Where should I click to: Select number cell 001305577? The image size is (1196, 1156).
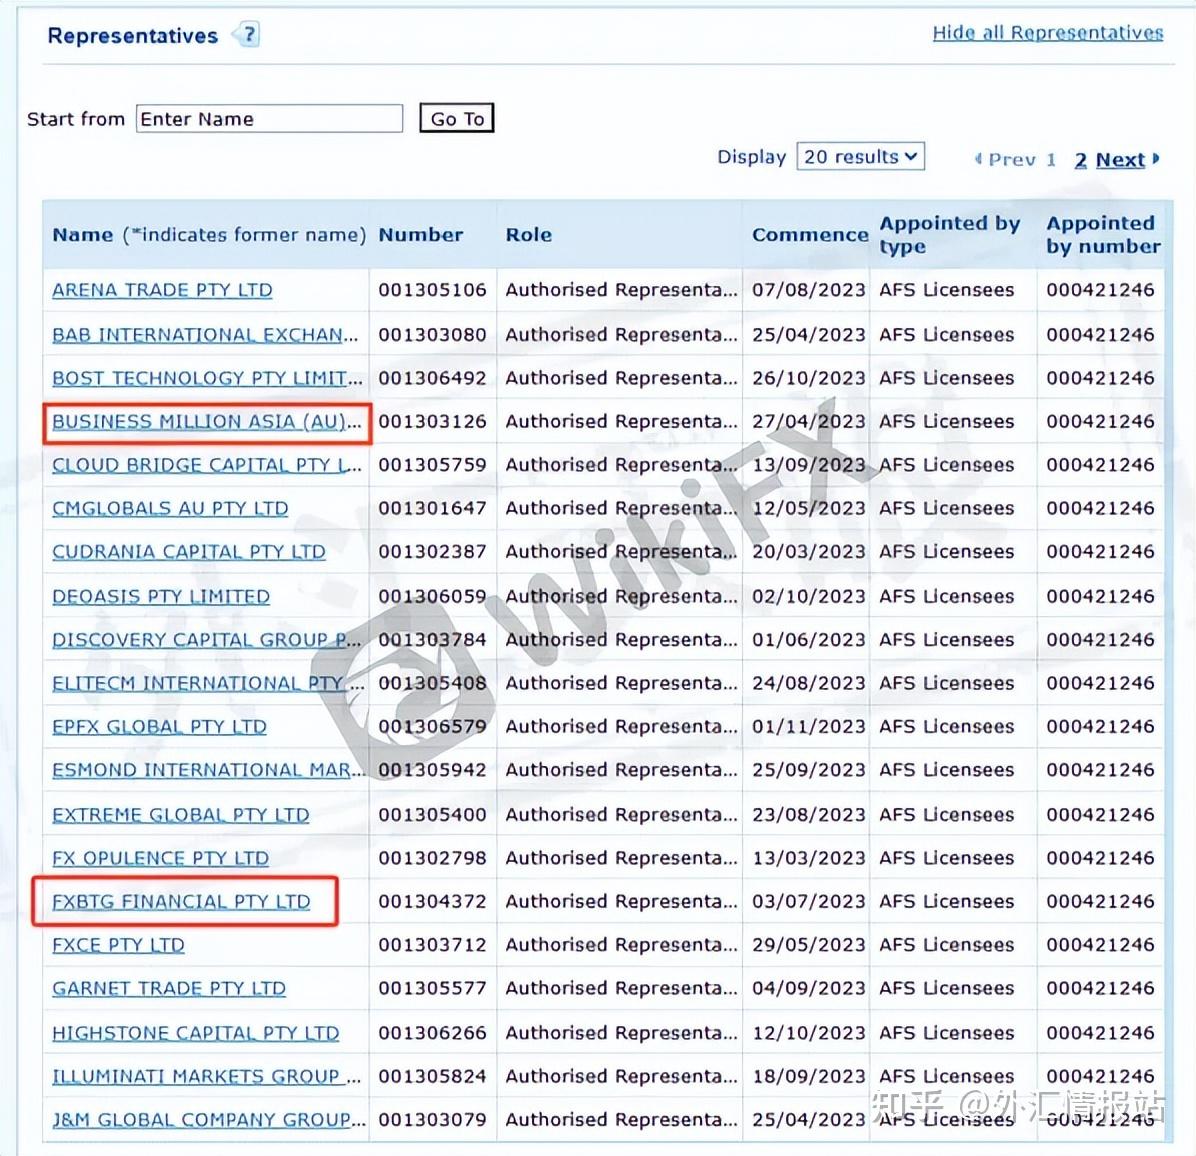click(x=432, y=988)
